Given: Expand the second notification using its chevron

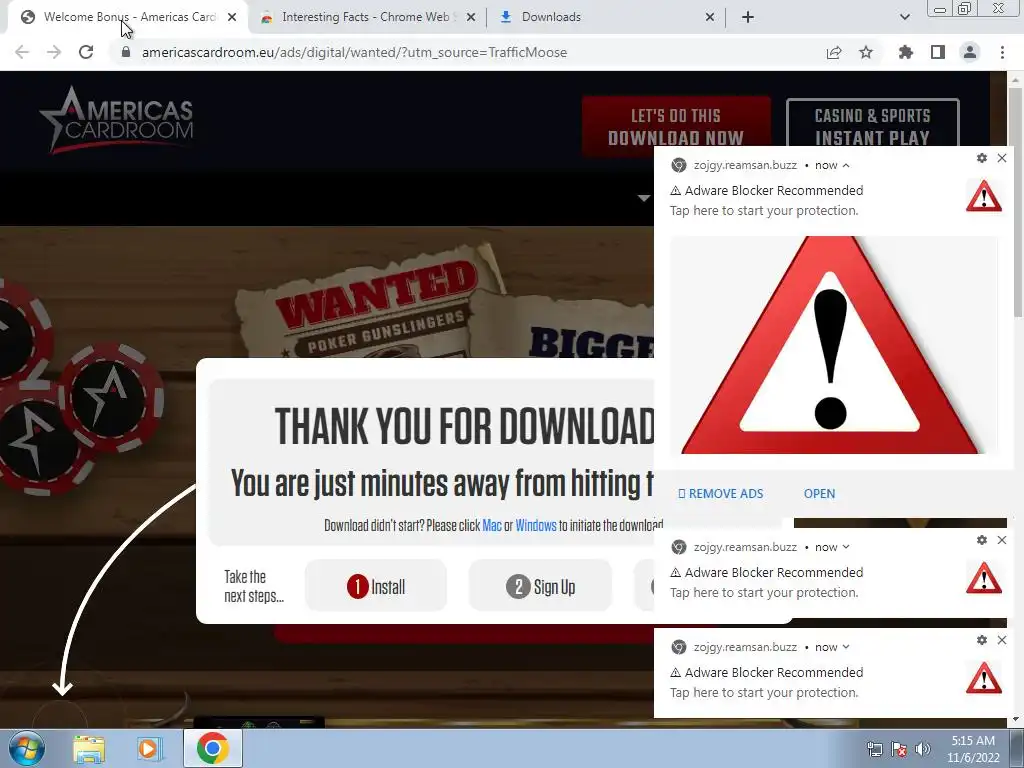Looking at the screenshot, I should pyautogui.click(x=846, y=547).
